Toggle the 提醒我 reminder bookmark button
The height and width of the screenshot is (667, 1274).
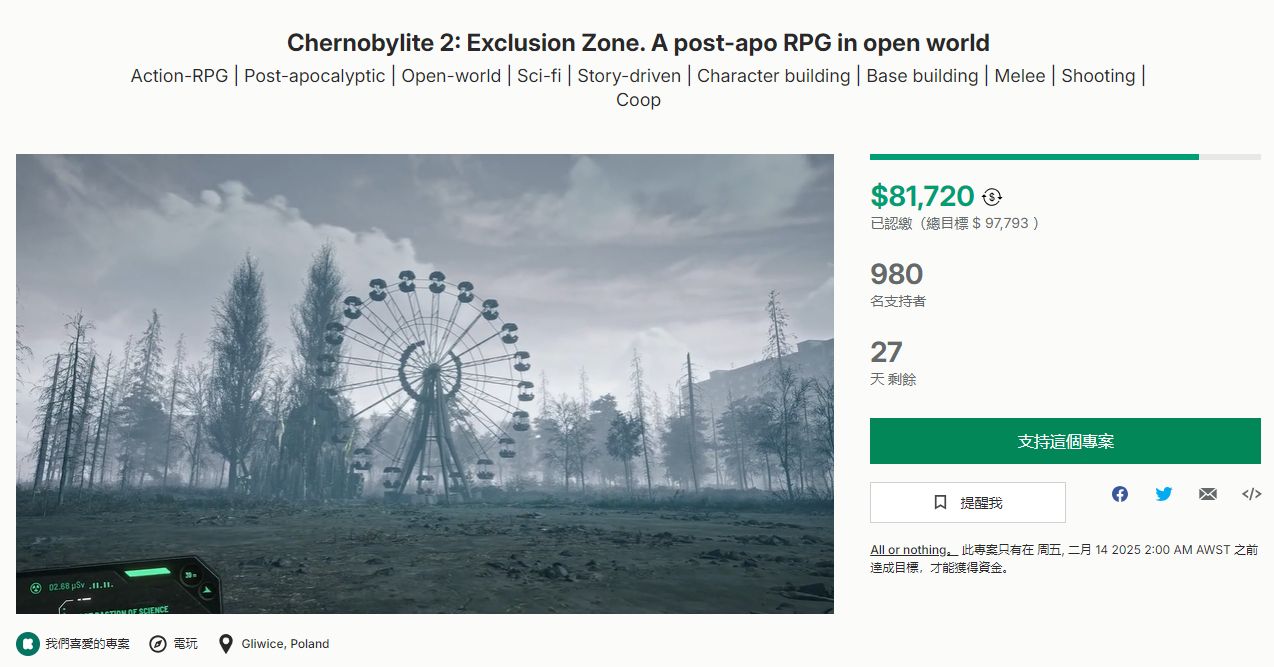pyautogui.click(x=967, y=502)
